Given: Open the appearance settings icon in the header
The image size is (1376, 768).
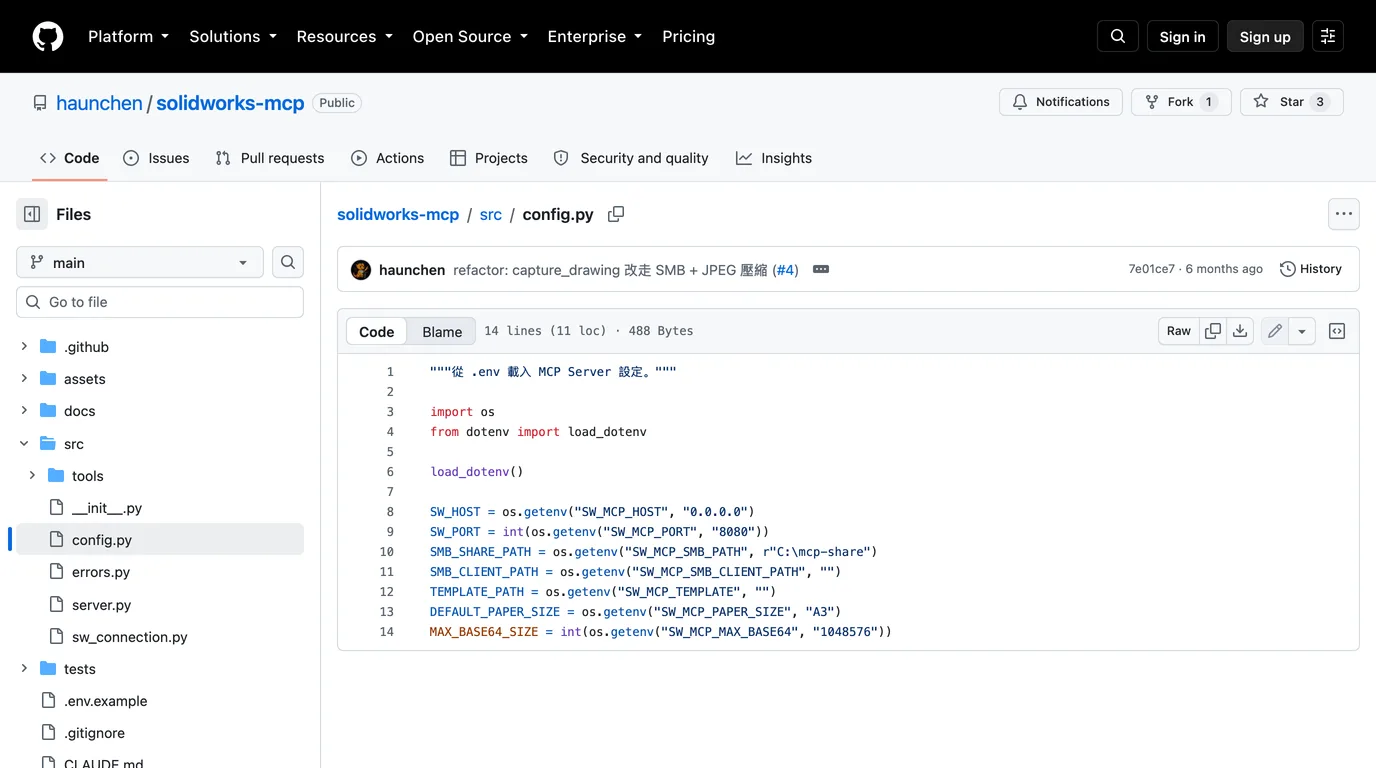Looking at the screenshot, I should tap(1328, 37).
